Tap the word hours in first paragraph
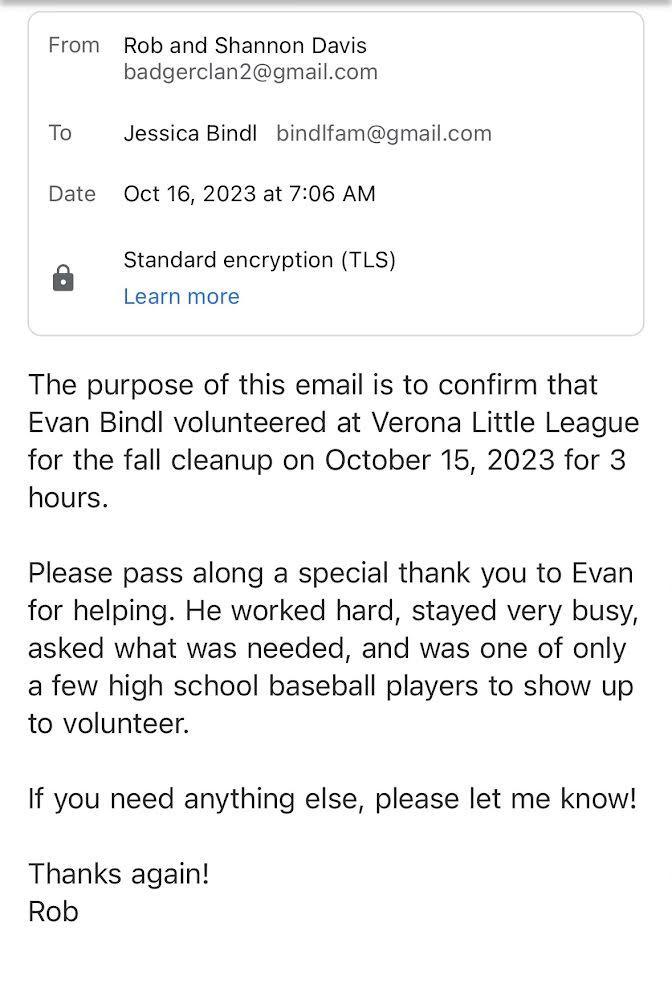Image resolution: width=672 pixels, height=1000 pixels. click(67, 497)
